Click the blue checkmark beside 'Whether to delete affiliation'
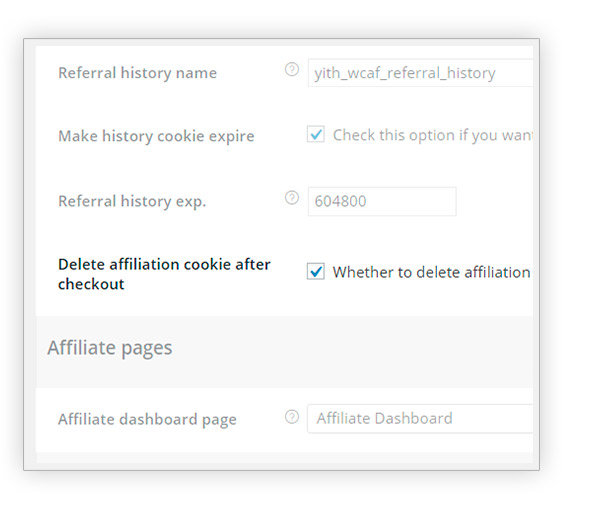604x516 pixels. (315, 271)
